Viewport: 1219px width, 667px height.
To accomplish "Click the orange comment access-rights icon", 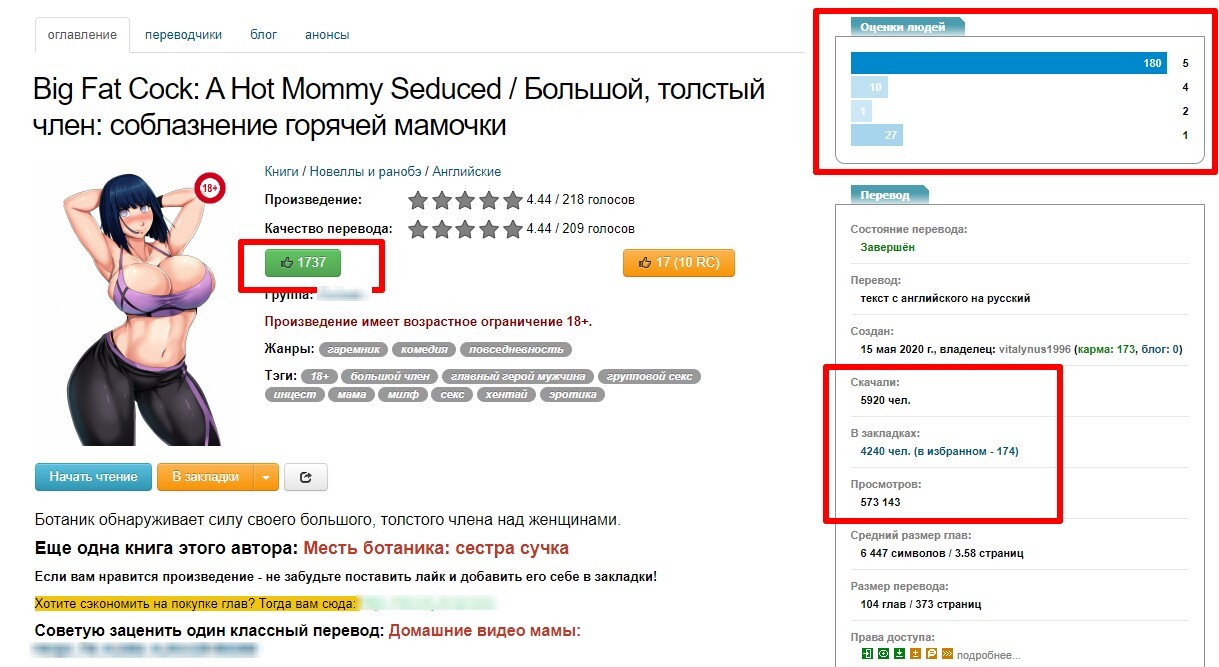I will 931,654.
